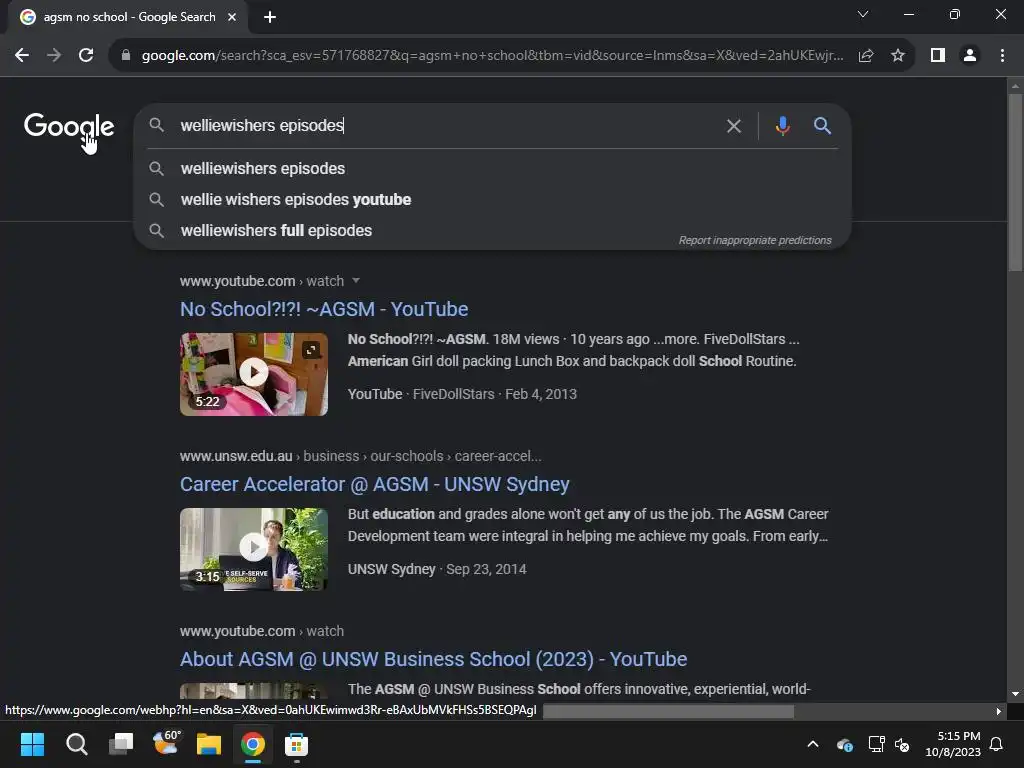Choose suggestion welliewishers episodes

[x=492, y=168]
